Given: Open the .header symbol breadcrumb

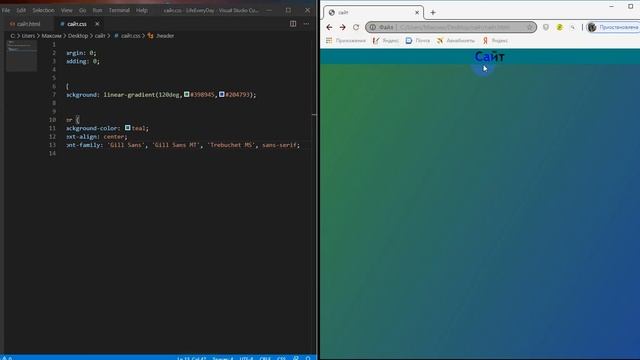Looking at the screenshot, I should point(161,36).
